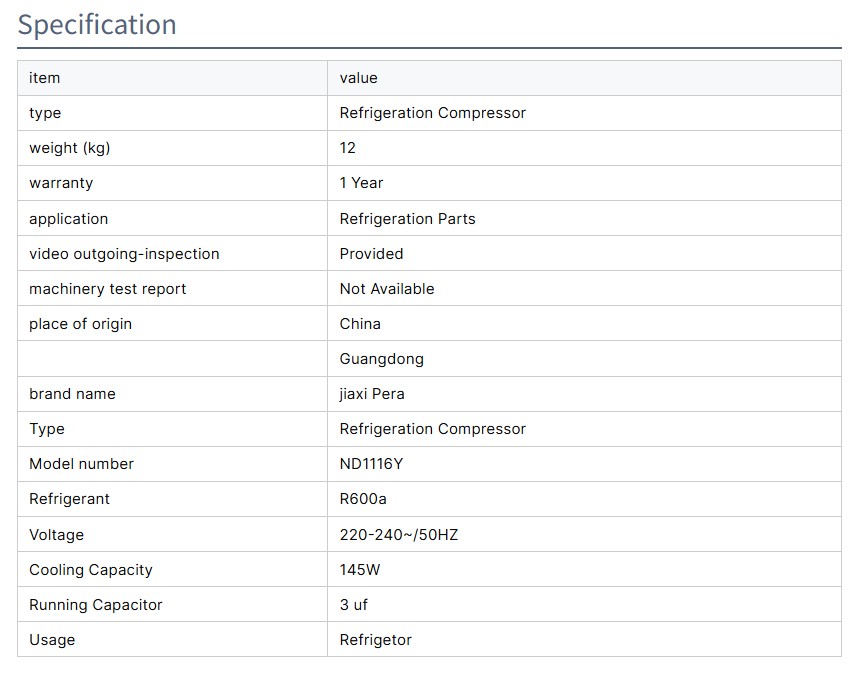Click the 145W cooling capacity value
The height and width of the screenshot is (673, 857).
point(360,570)
